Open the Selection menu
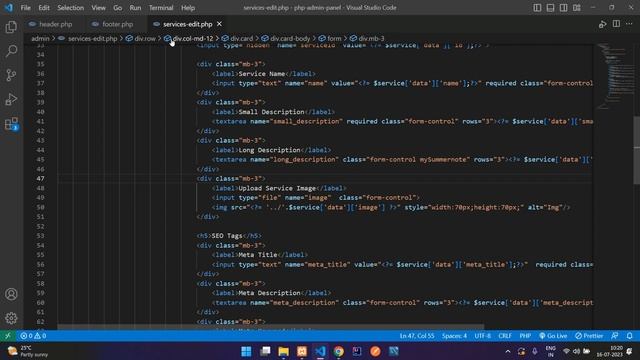The width and height of the screenshot is (640, 360). click(x=70, y=8)
